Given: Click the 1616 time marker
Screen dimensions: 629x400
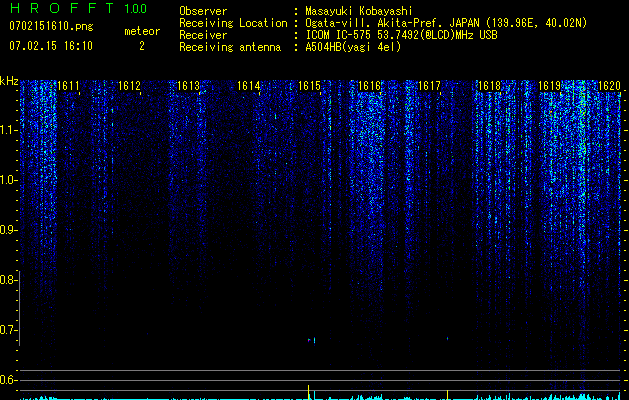Looking at the screenshot, I should pos(369,85).
